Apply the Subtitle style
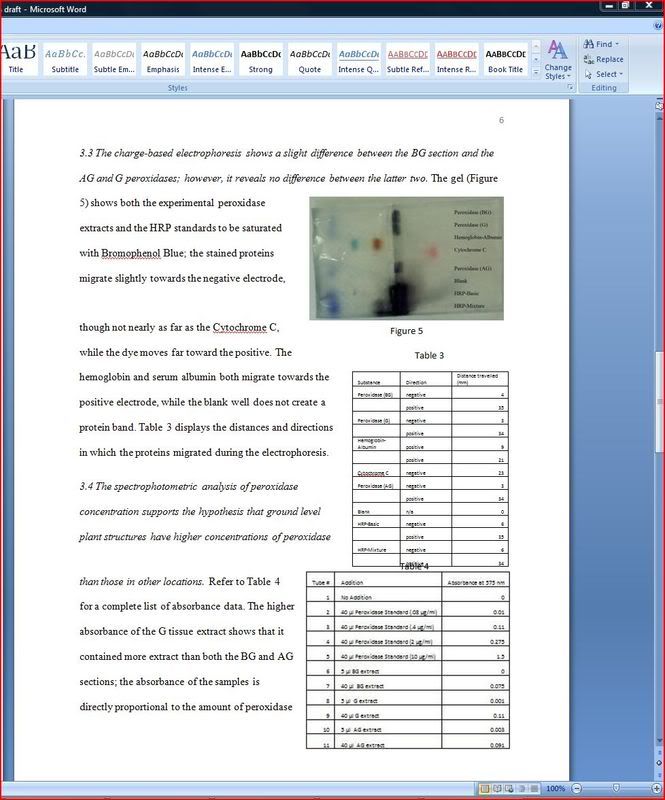 pos(65,59)
